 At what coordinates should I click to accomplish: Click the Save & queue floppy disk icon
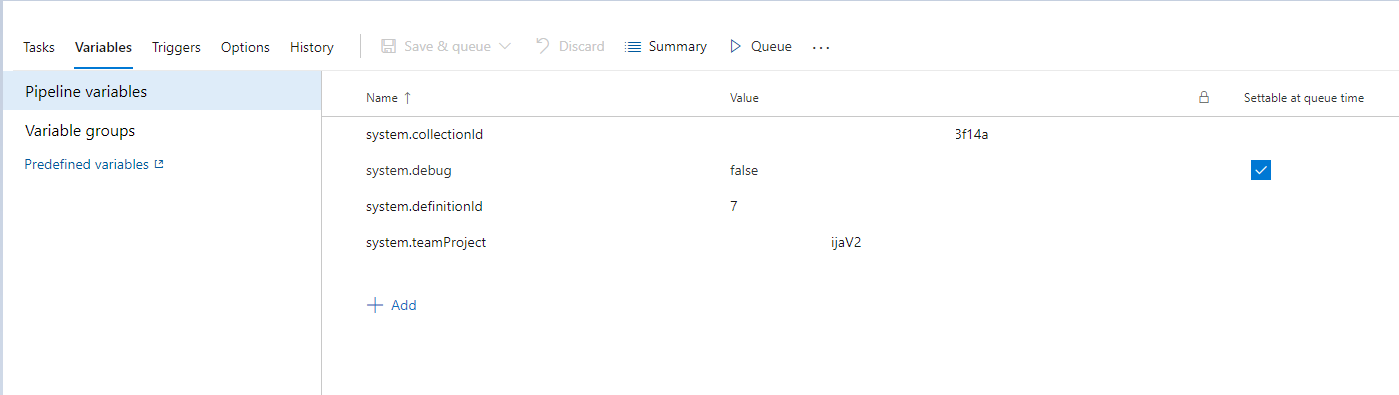388,46
